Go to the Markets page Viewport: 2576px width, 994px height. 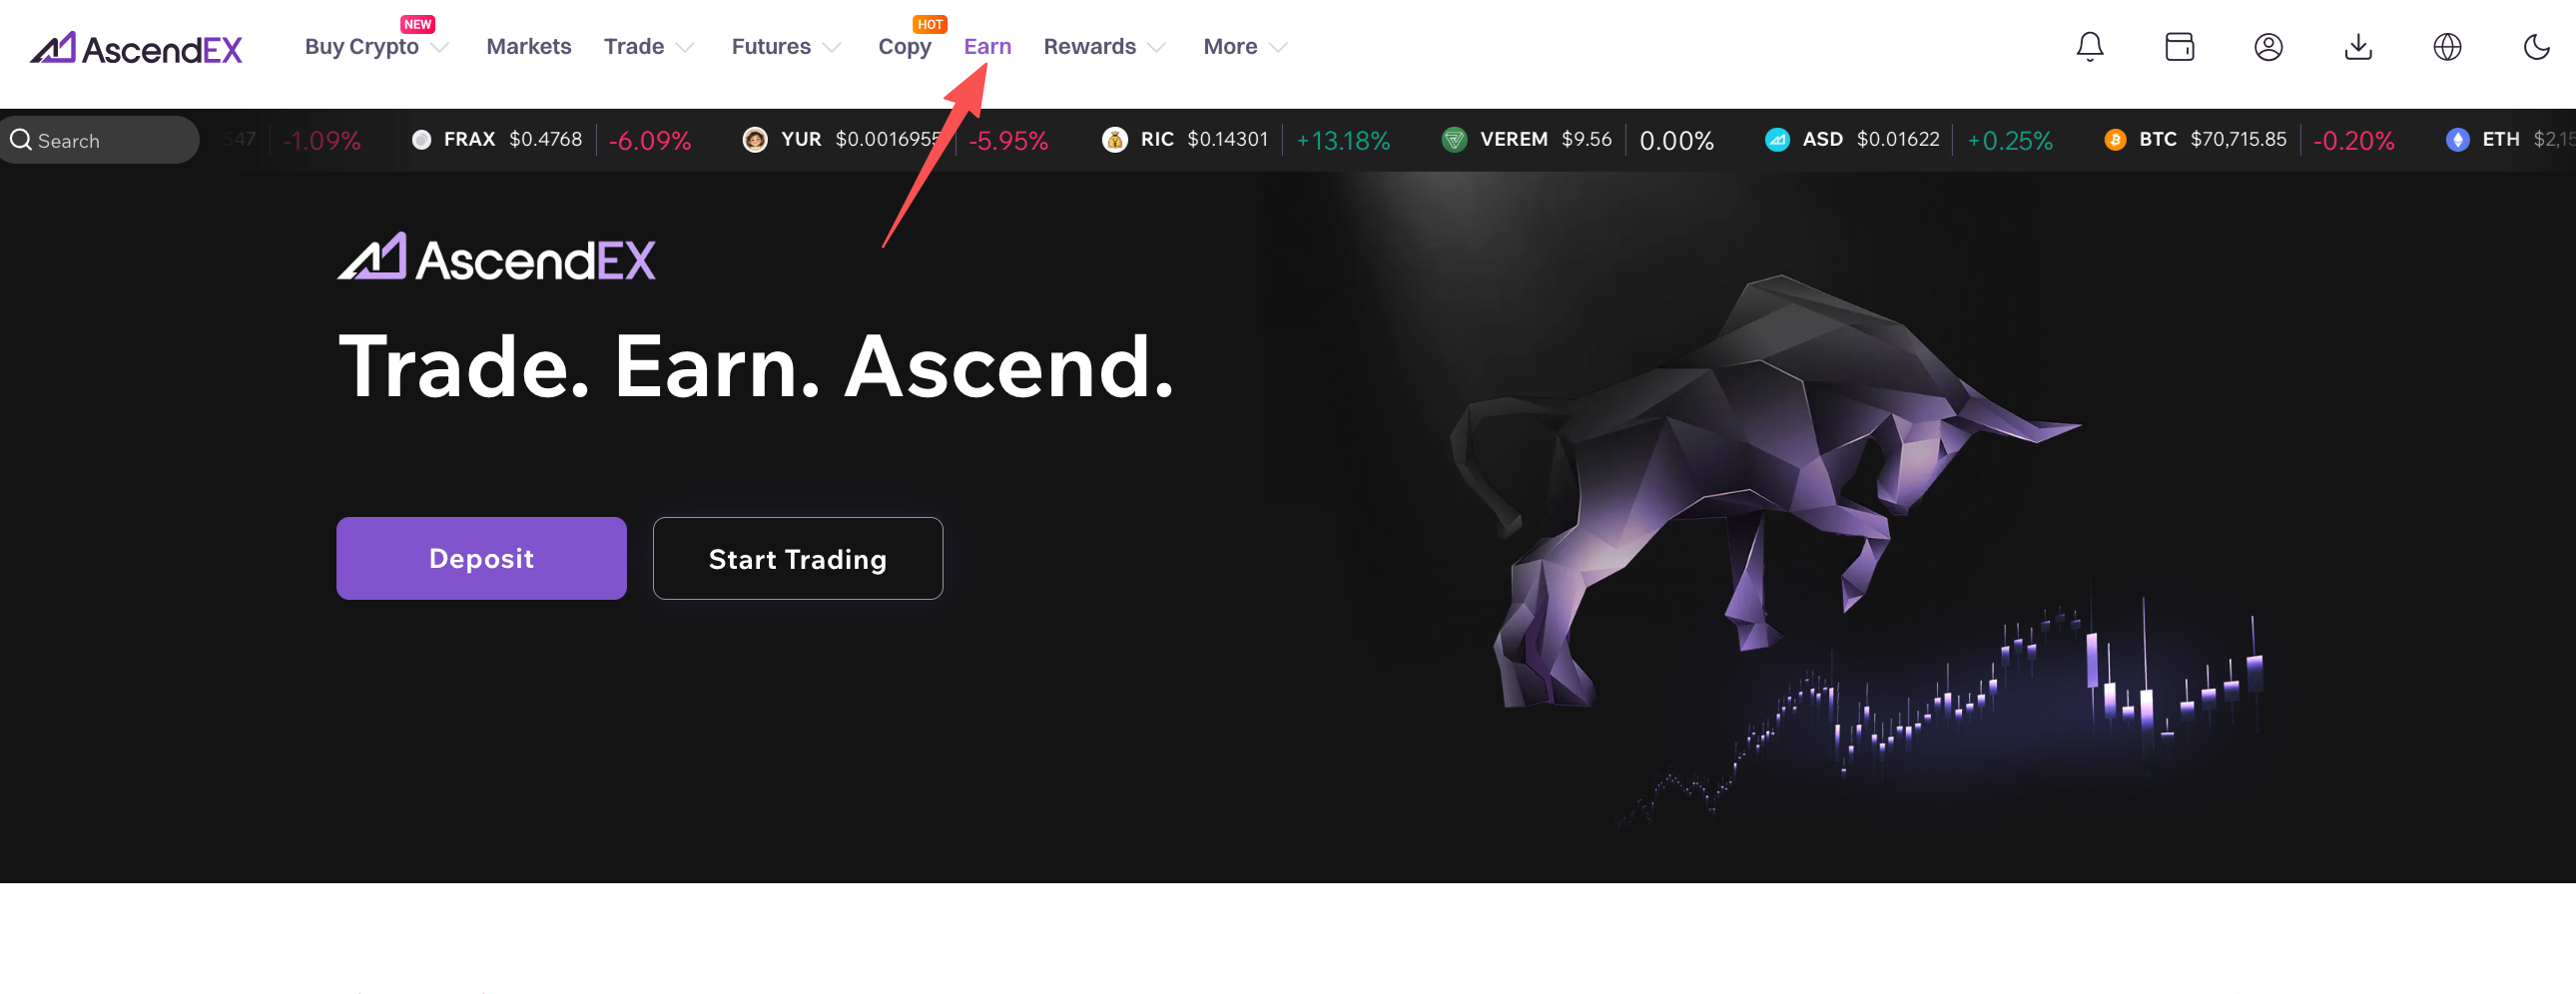tap(528, 47)
